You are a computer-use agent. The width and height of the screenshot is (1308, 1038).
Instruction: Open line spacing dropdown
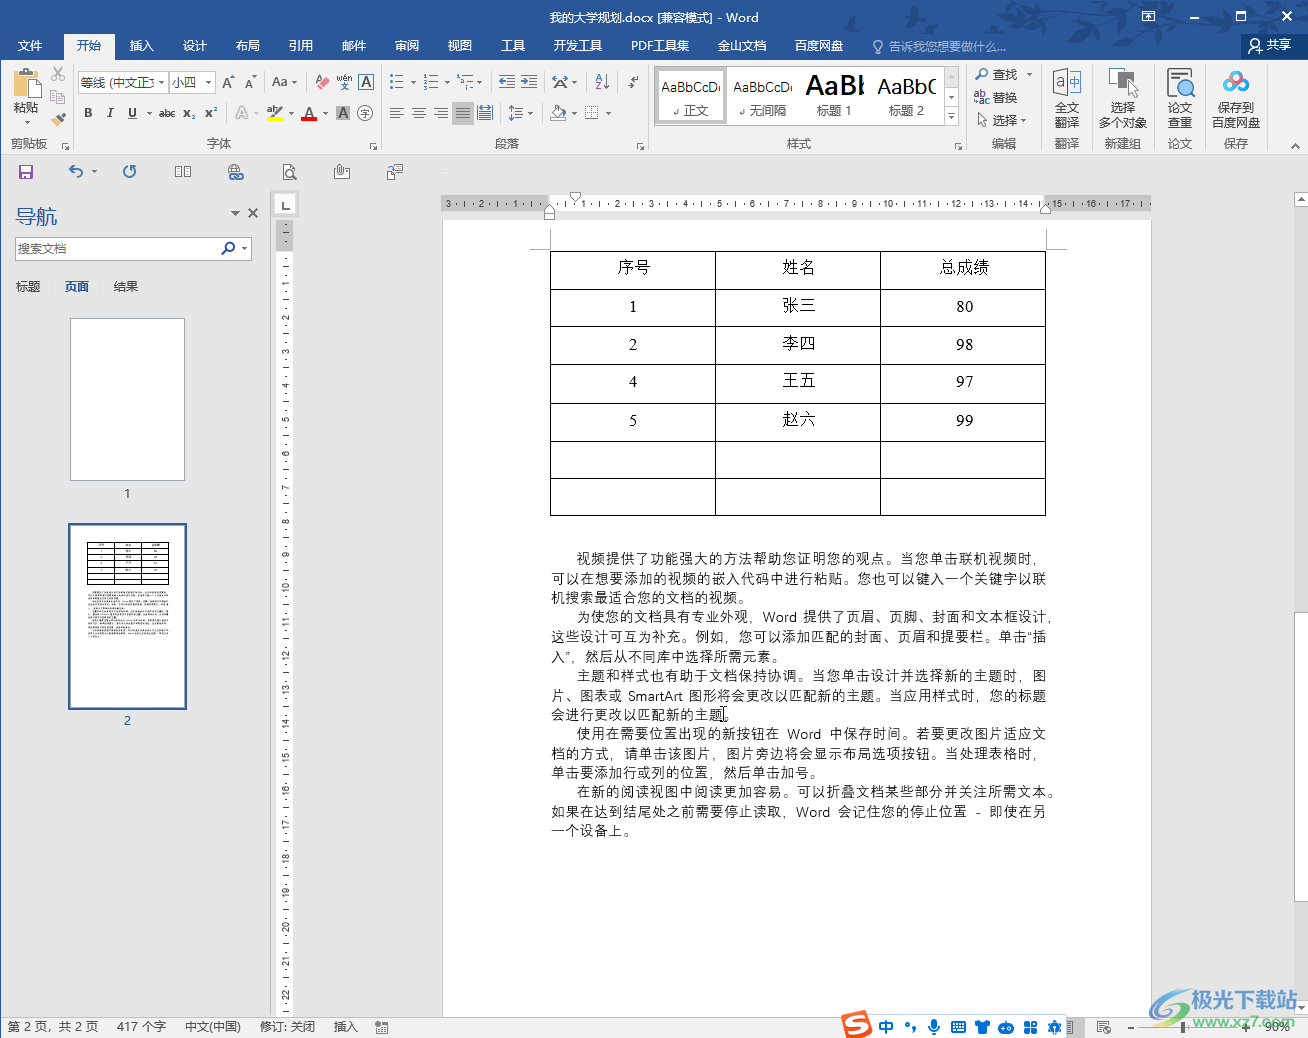tap(521, 113)
